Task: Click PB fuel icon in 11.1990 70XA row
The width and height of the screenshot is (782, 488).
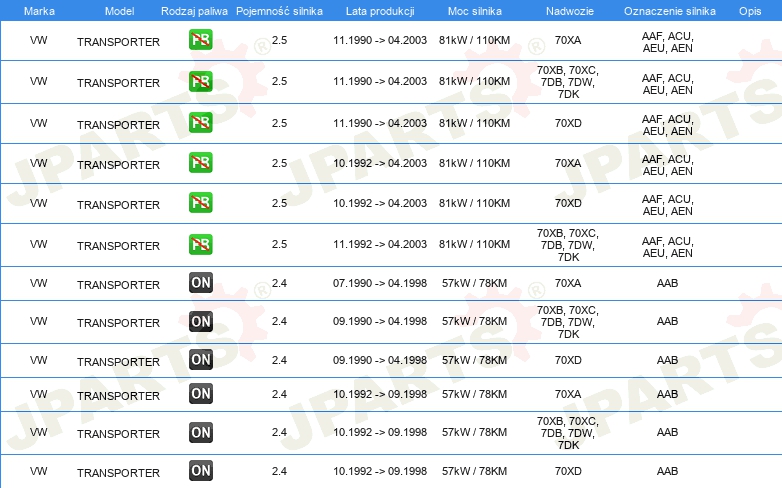Action: click(200, 40)
